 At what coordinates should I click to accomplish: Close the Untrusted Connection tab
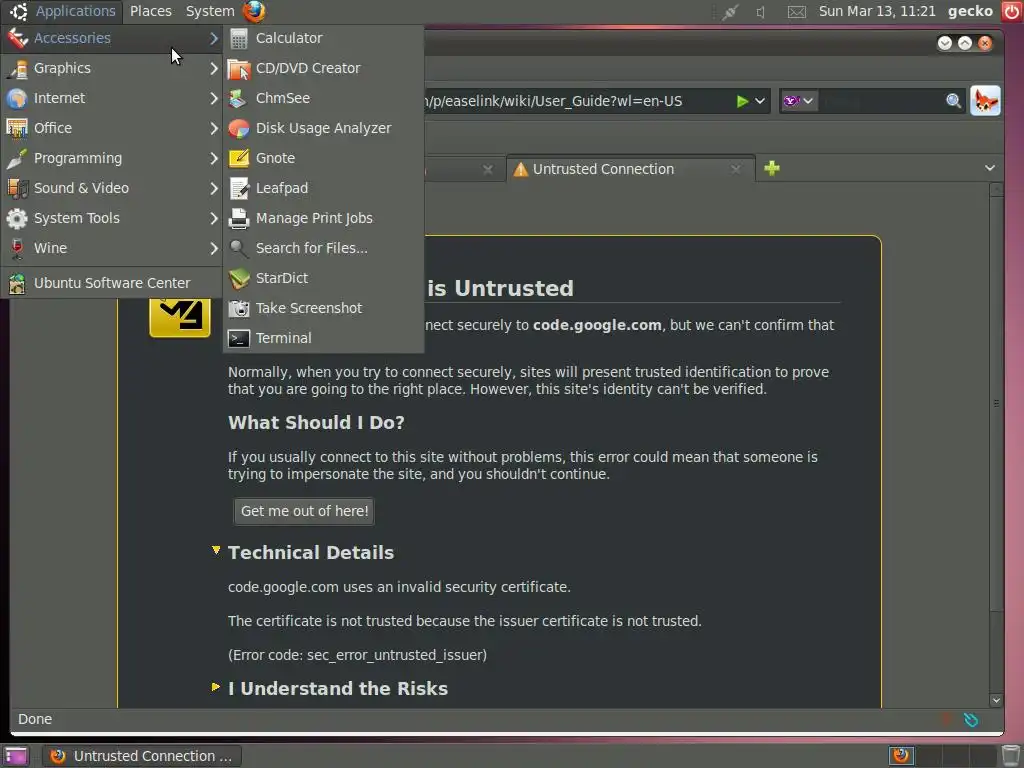[x=736, y=169]
